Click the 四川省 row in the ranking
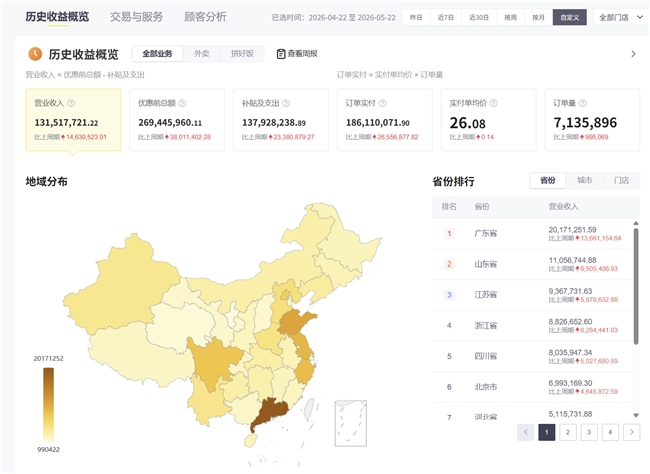 coord(532,356)
